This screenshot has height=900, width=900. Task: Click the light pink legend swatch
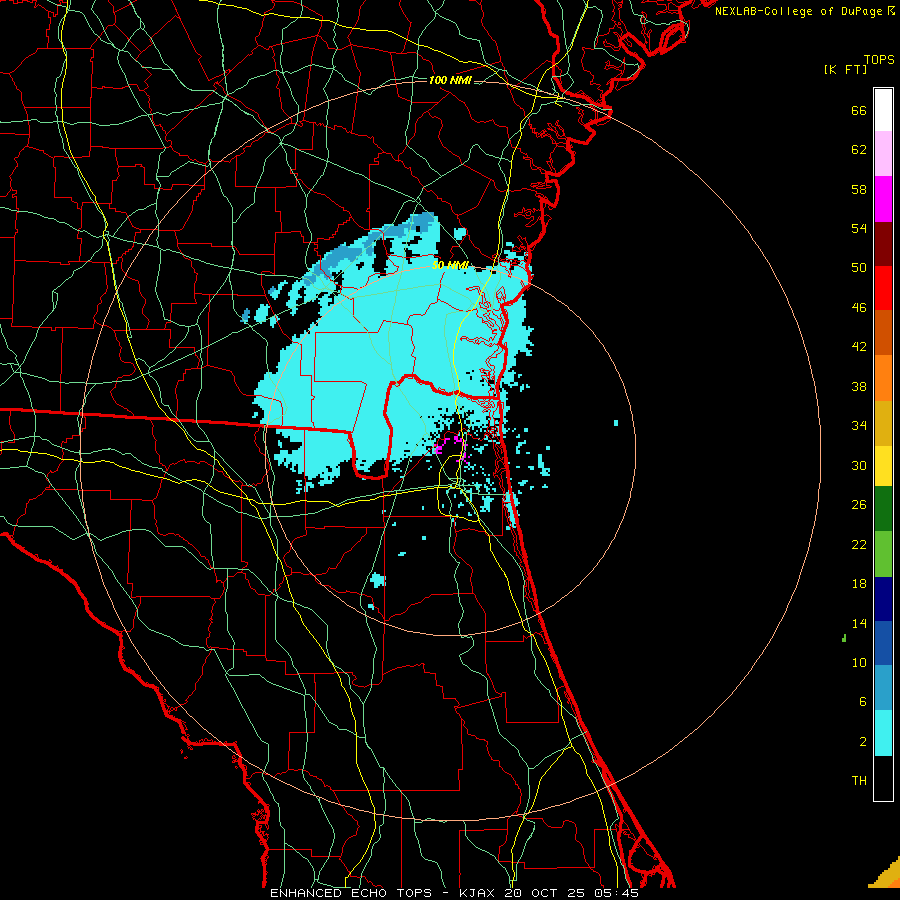pos(883,153)
